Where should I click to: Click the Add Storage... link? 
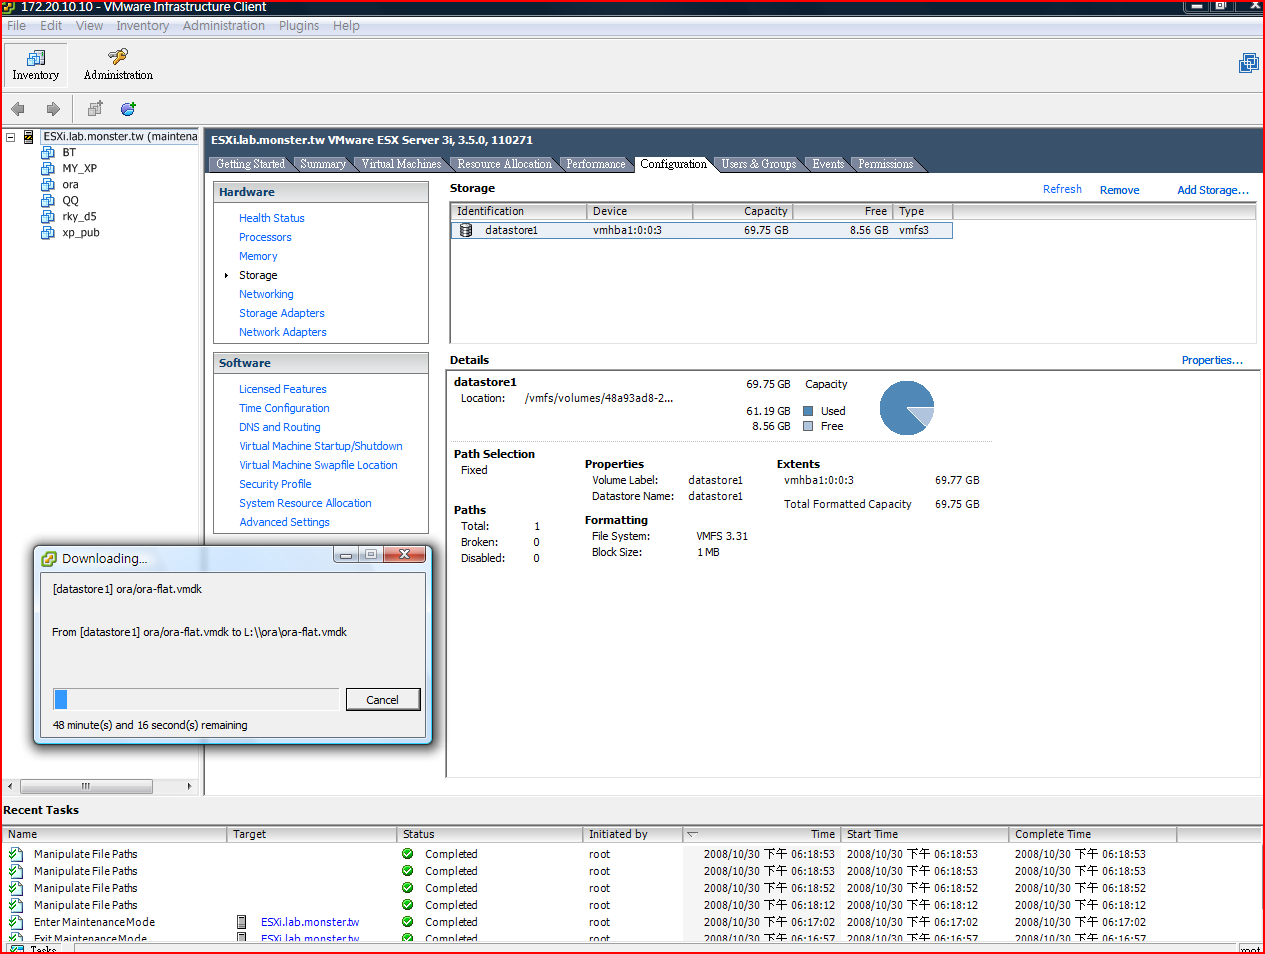click(1213, 190)
